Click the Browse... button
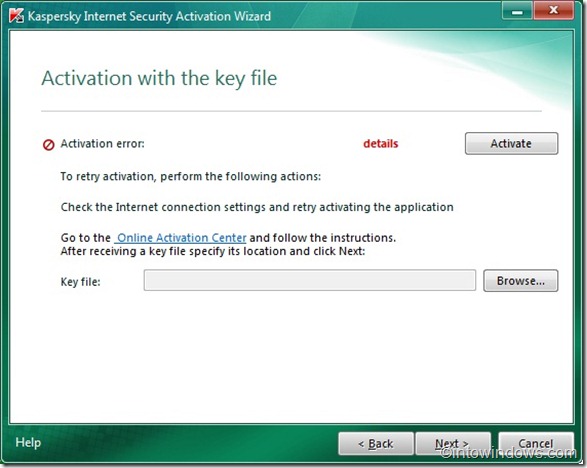The width and height of the screenshot is (587, 468). [x=520, y=281]
